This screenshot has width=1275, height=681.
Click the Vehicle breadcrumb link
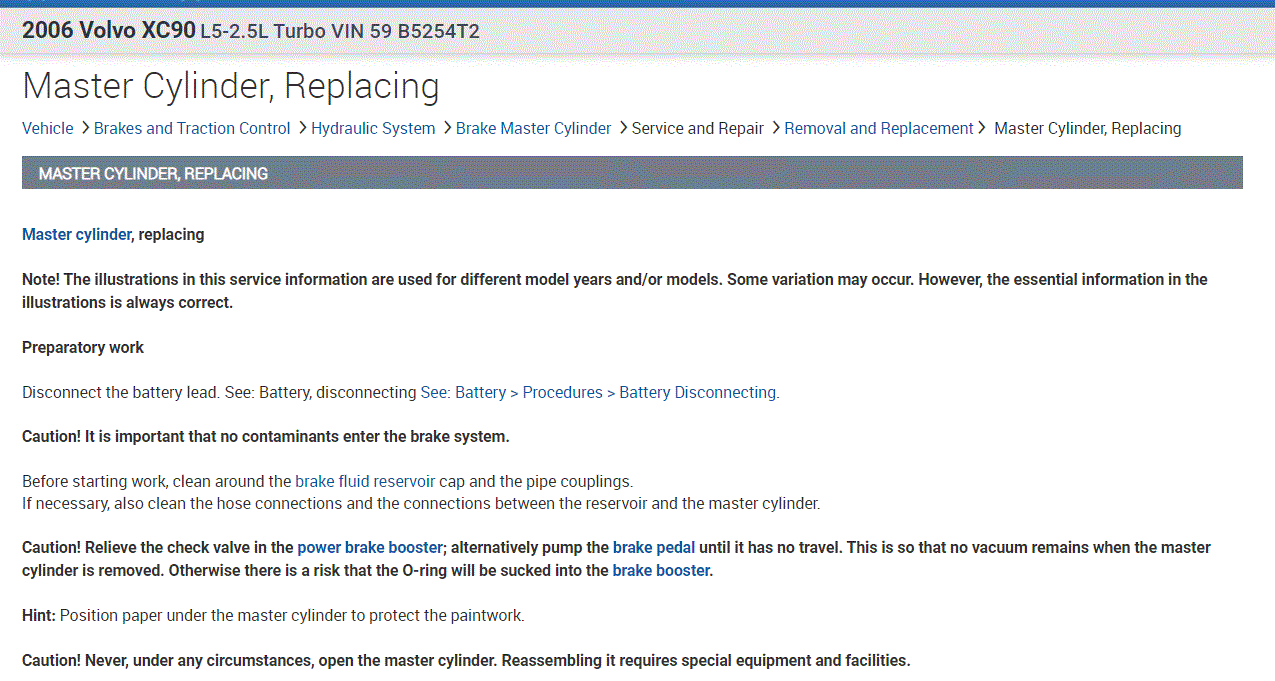pos(48,128)
